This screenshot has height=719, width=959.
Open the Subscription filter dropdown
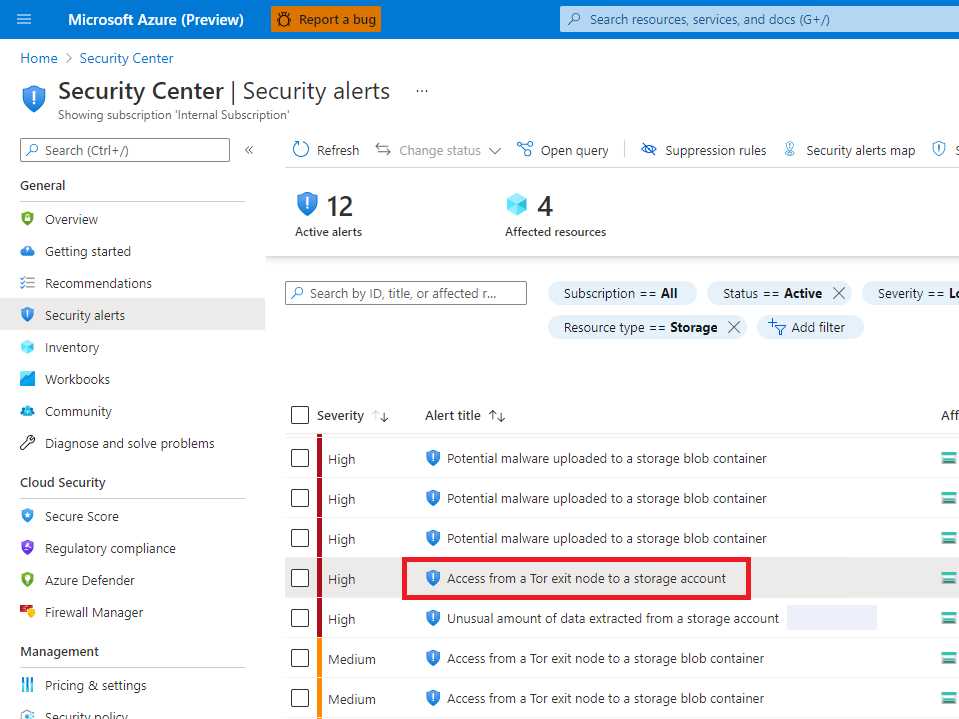(x=622, y=293)
